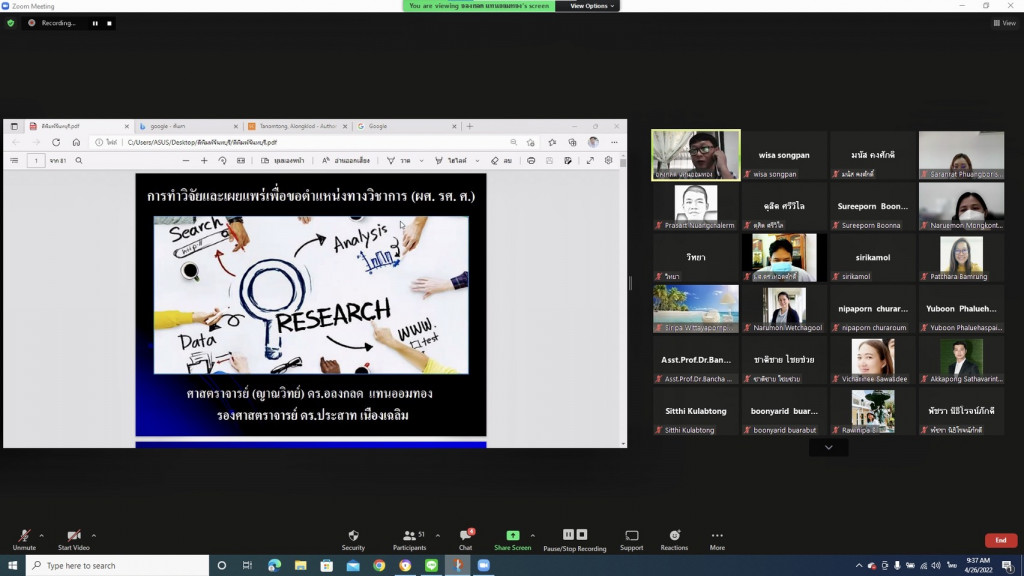1024x576 pixels.
Task: Click the green Share Screen icon
Action: tap(512, 537)
